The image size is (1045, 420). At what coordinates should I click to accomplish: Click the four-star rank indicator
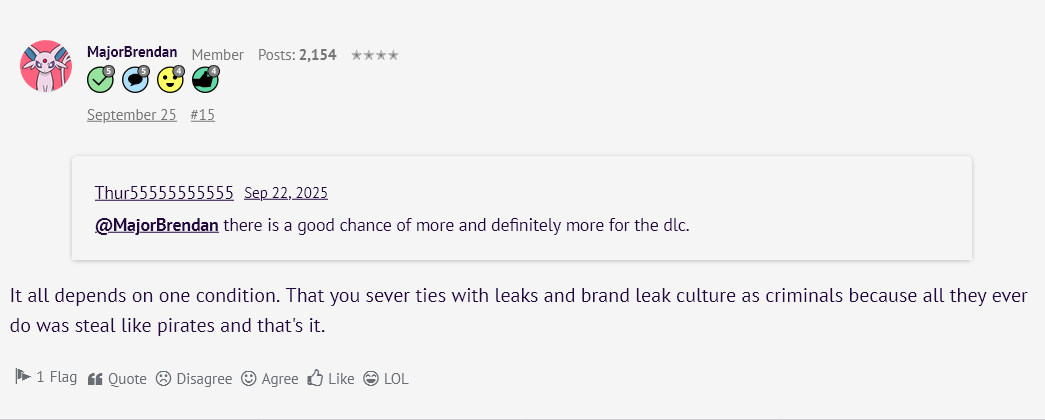pyautogui.click(x=374, y=55)
